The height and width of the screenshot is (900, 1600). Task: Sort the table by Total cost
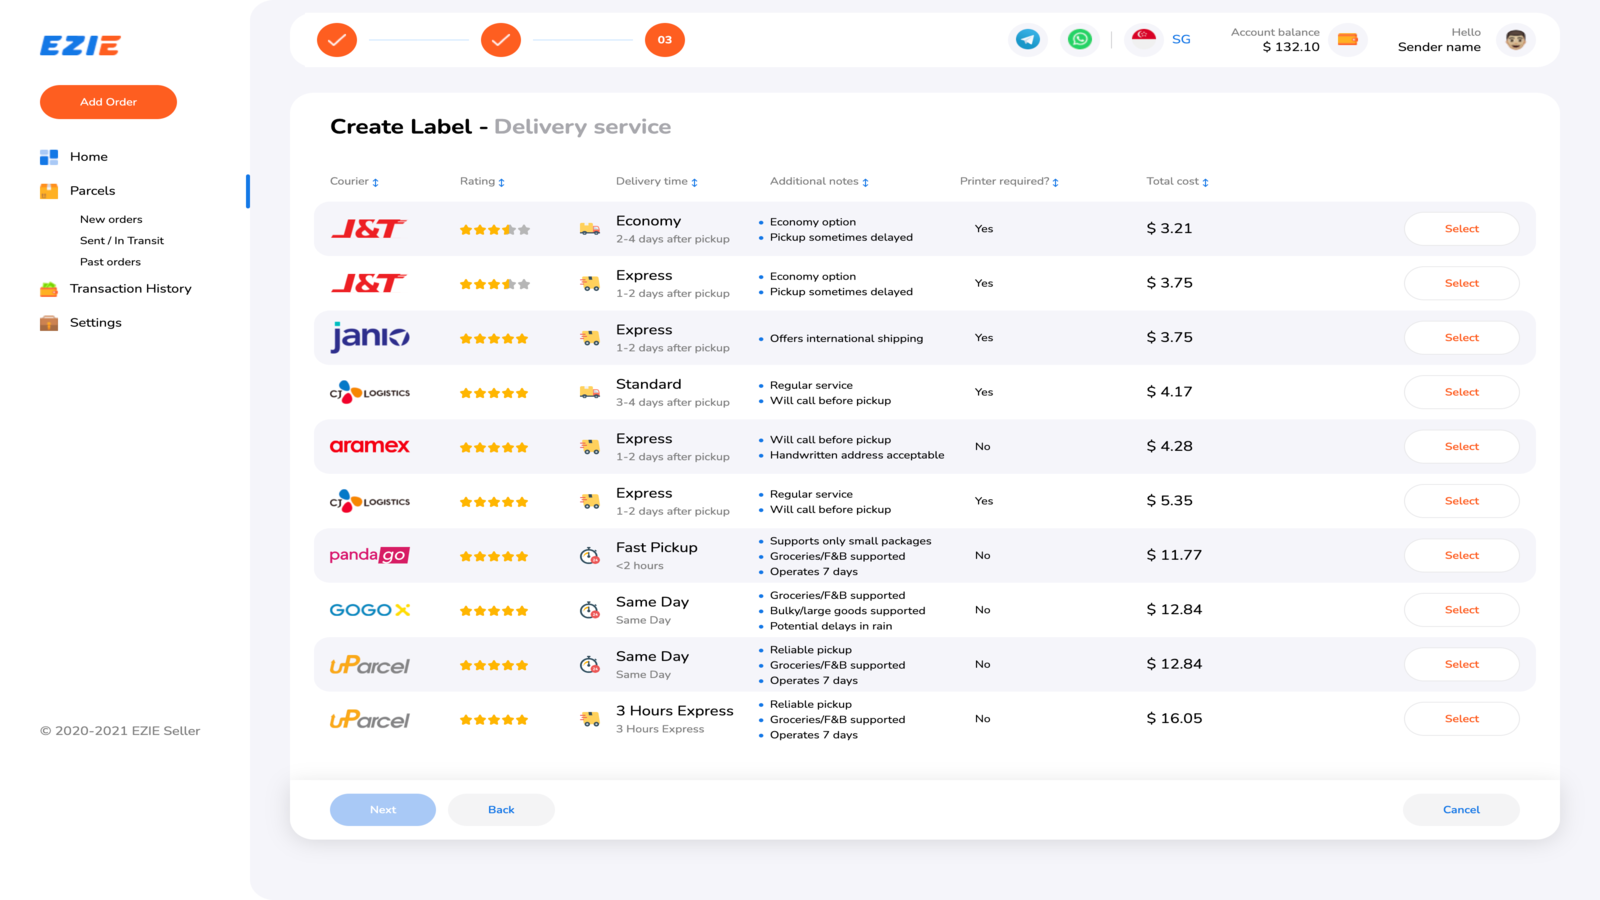click(x=1206, y=181)
